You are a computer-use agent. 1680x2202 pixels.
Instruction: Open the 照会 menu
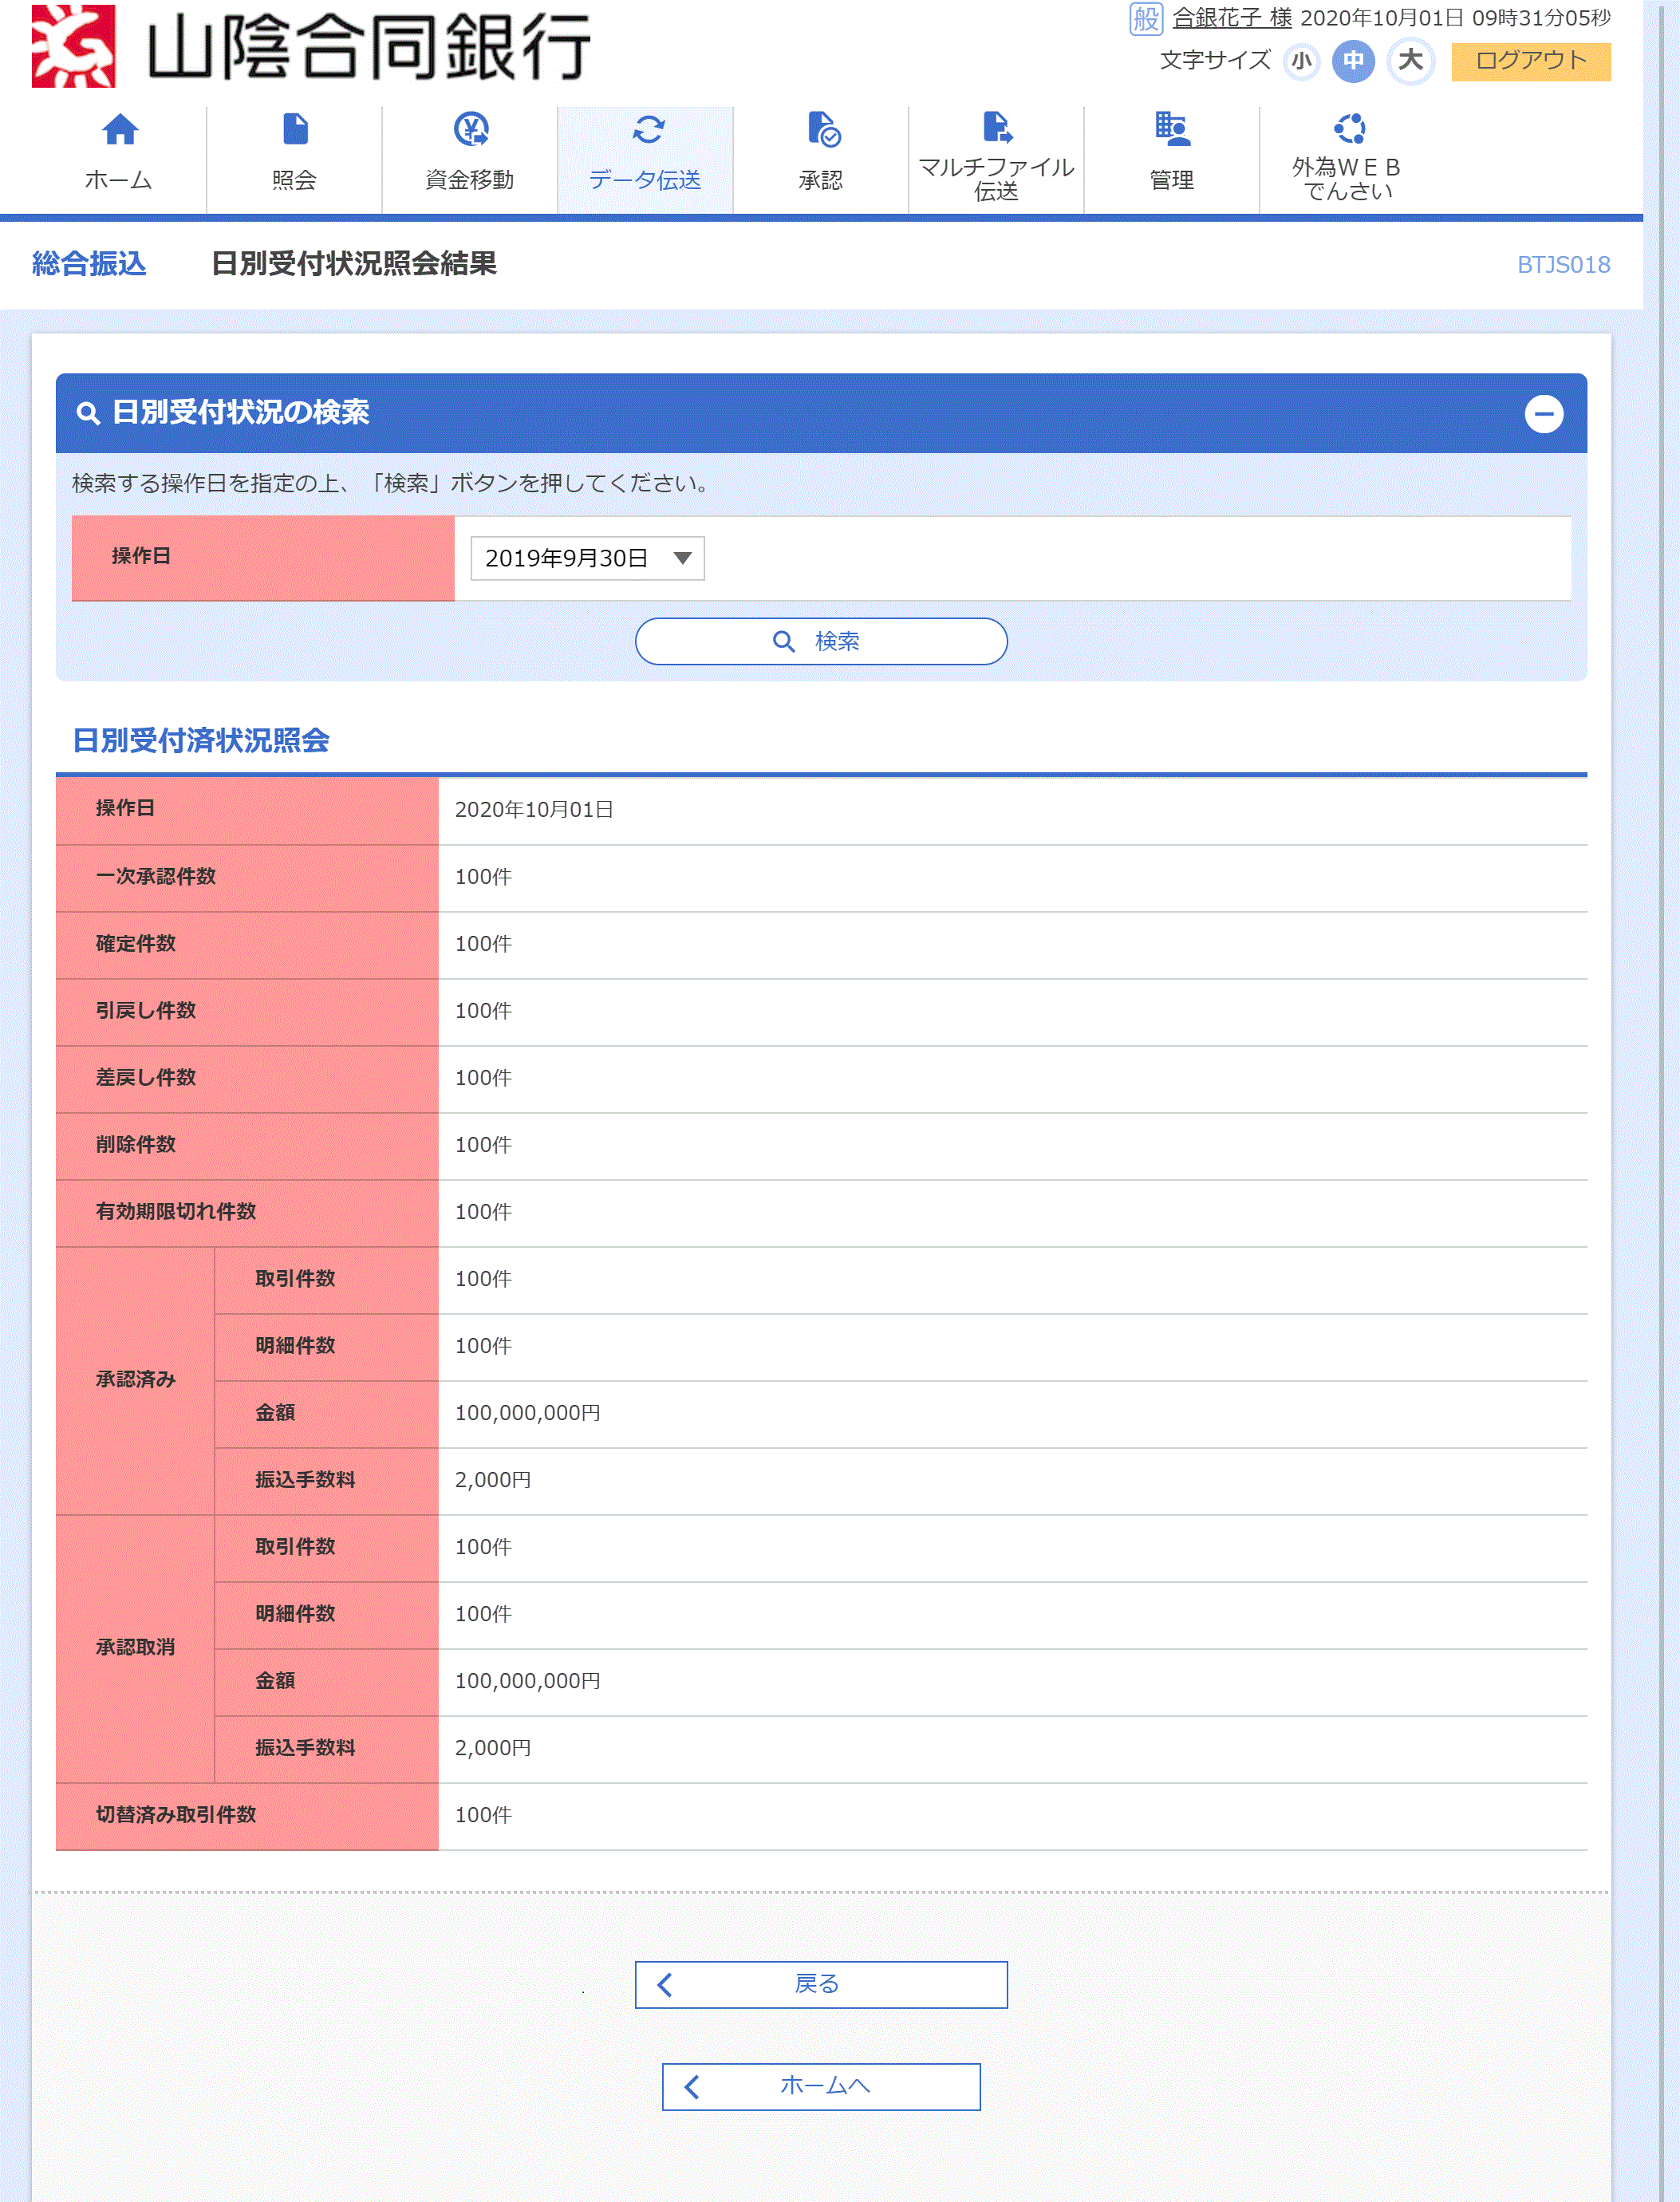click(x=295, y=159)
